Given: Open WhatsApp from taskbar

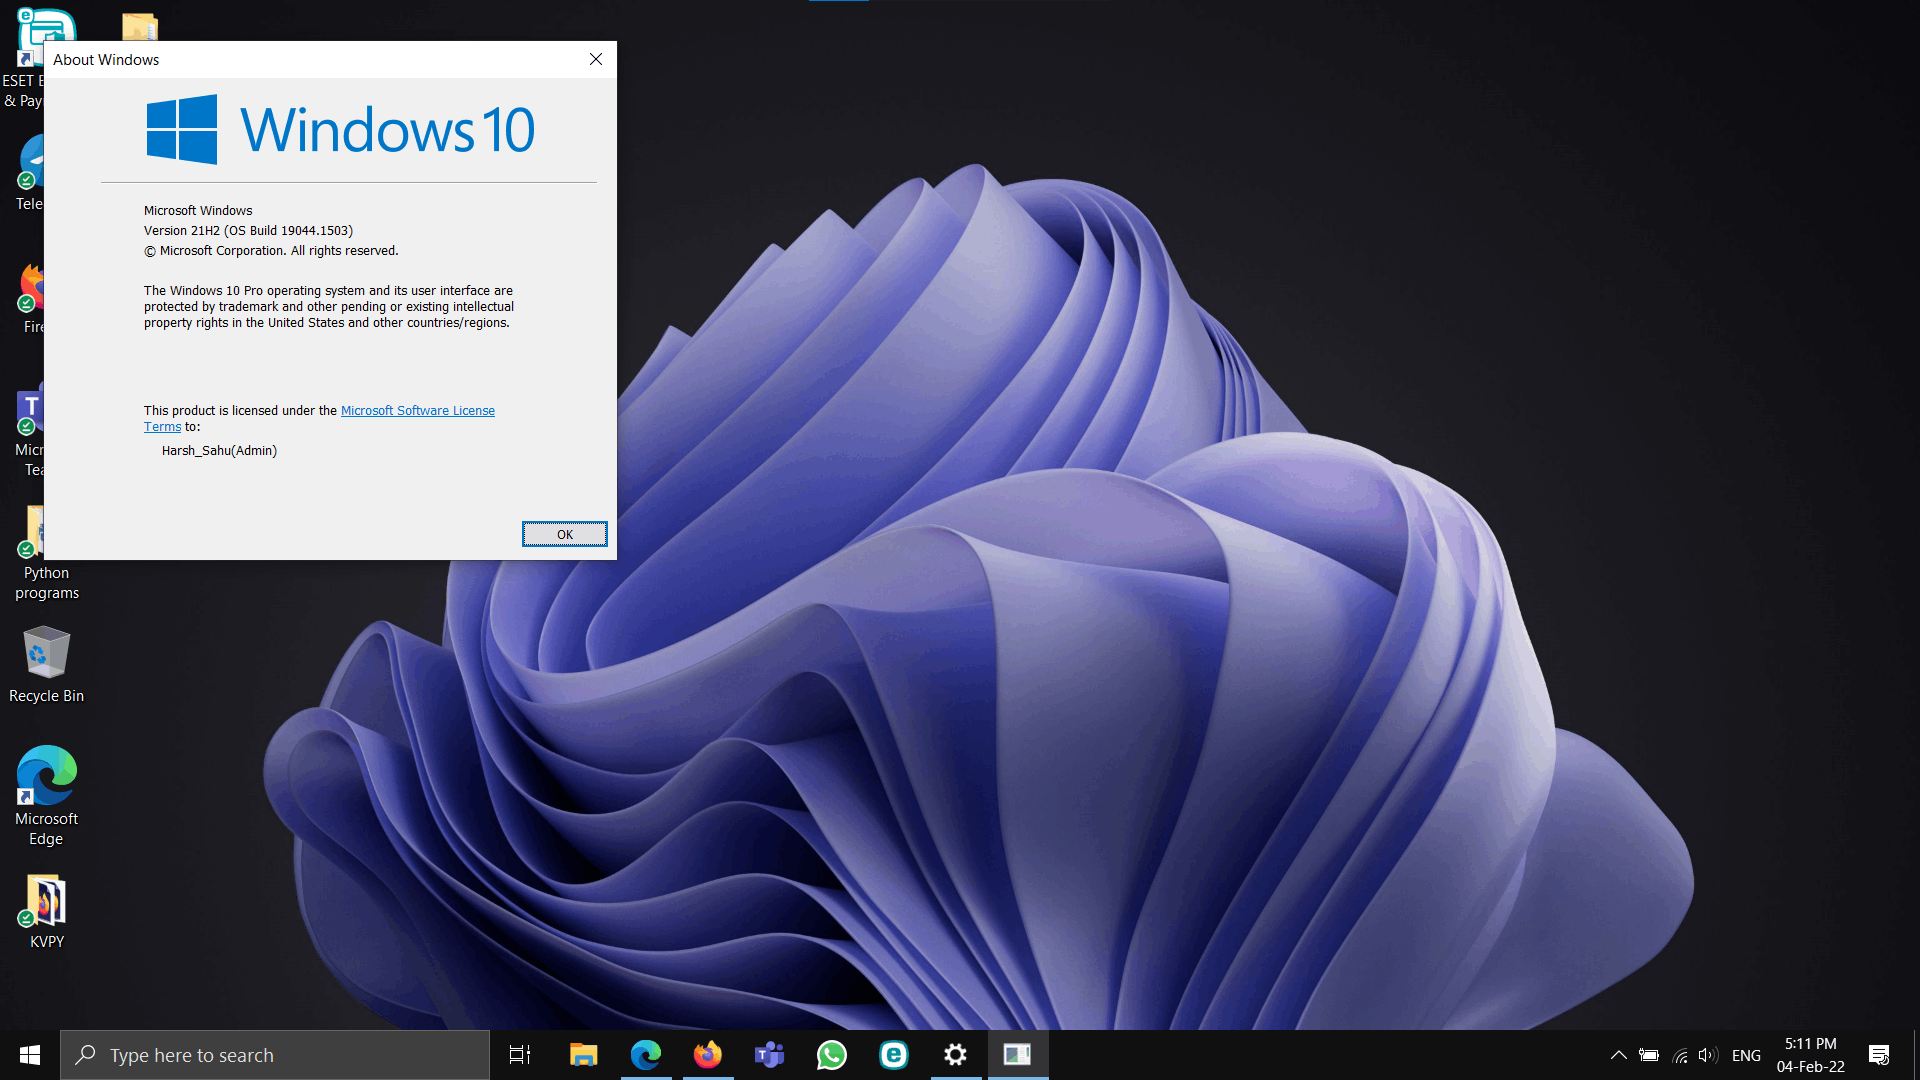Looking at the screenshot, I should pos(832,1054).
